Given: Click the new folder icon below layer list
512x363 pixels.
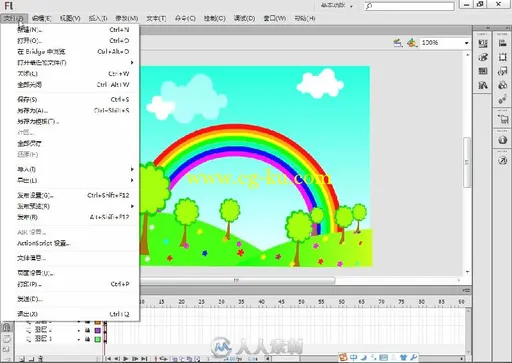Looking at the screenshot, I should (31, 359).
